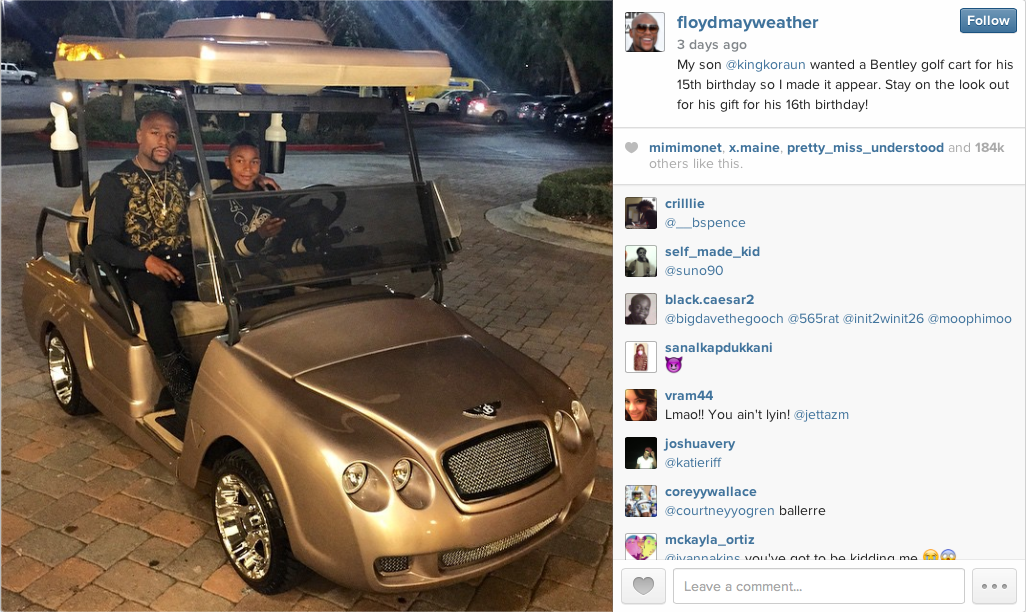Image resolution: width=1026 pixels, height=612 pixels.
Task: Open floydmayweather's profile picture
Action: click(645, 31)
